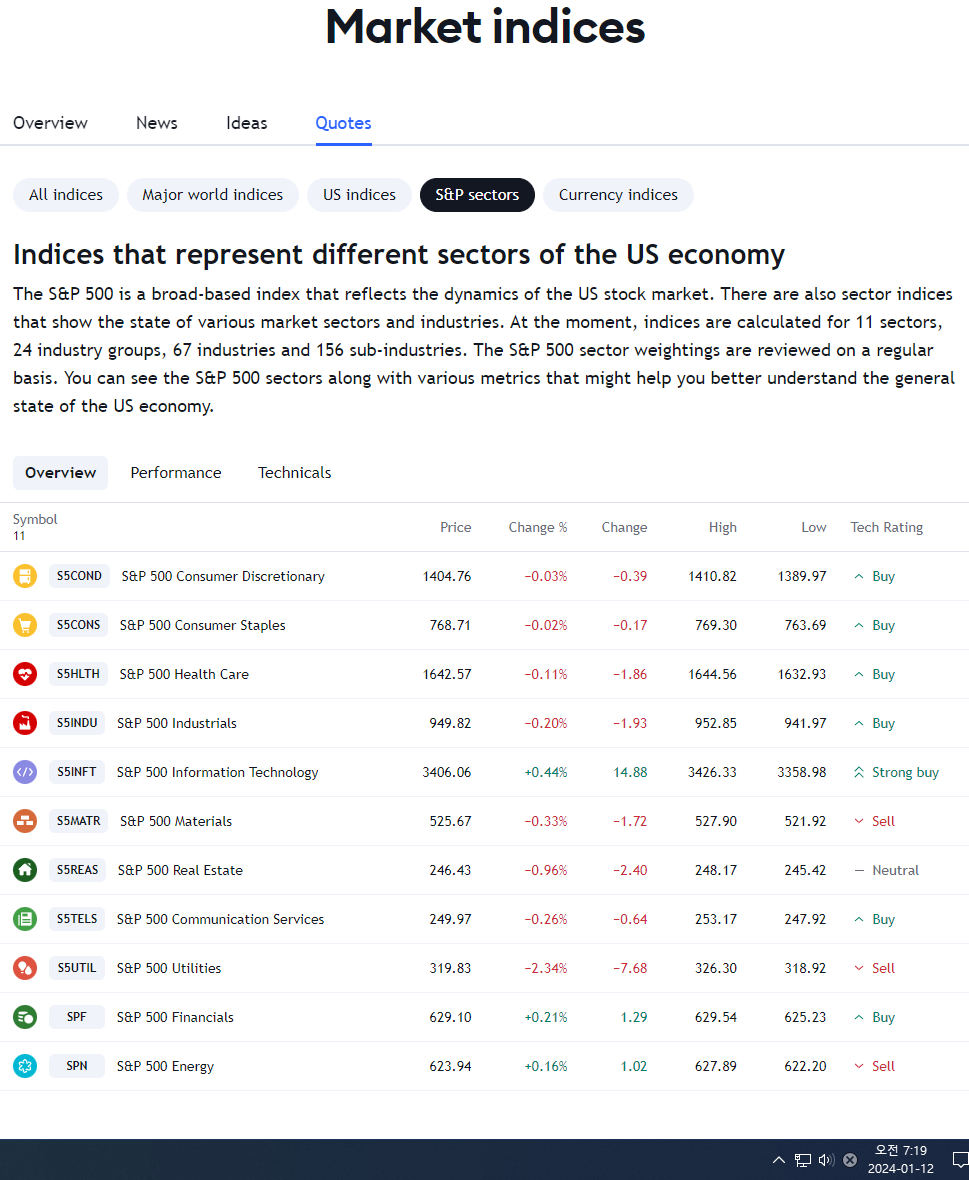The width and height of the screenshot is (969, 1180).
Task: Click the Information Technology code icon
Action: point(25,772)
